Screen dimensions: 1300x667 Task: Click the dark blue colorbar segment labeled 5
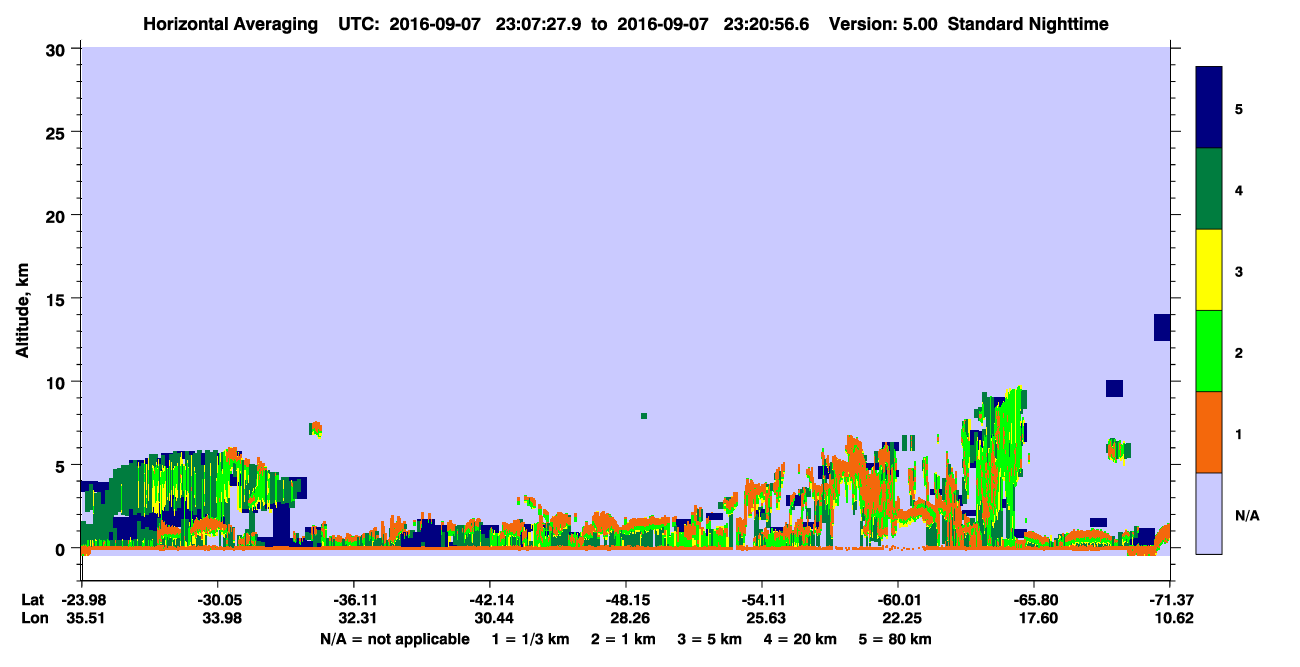pyautogui.click(x=1209, y=108)
